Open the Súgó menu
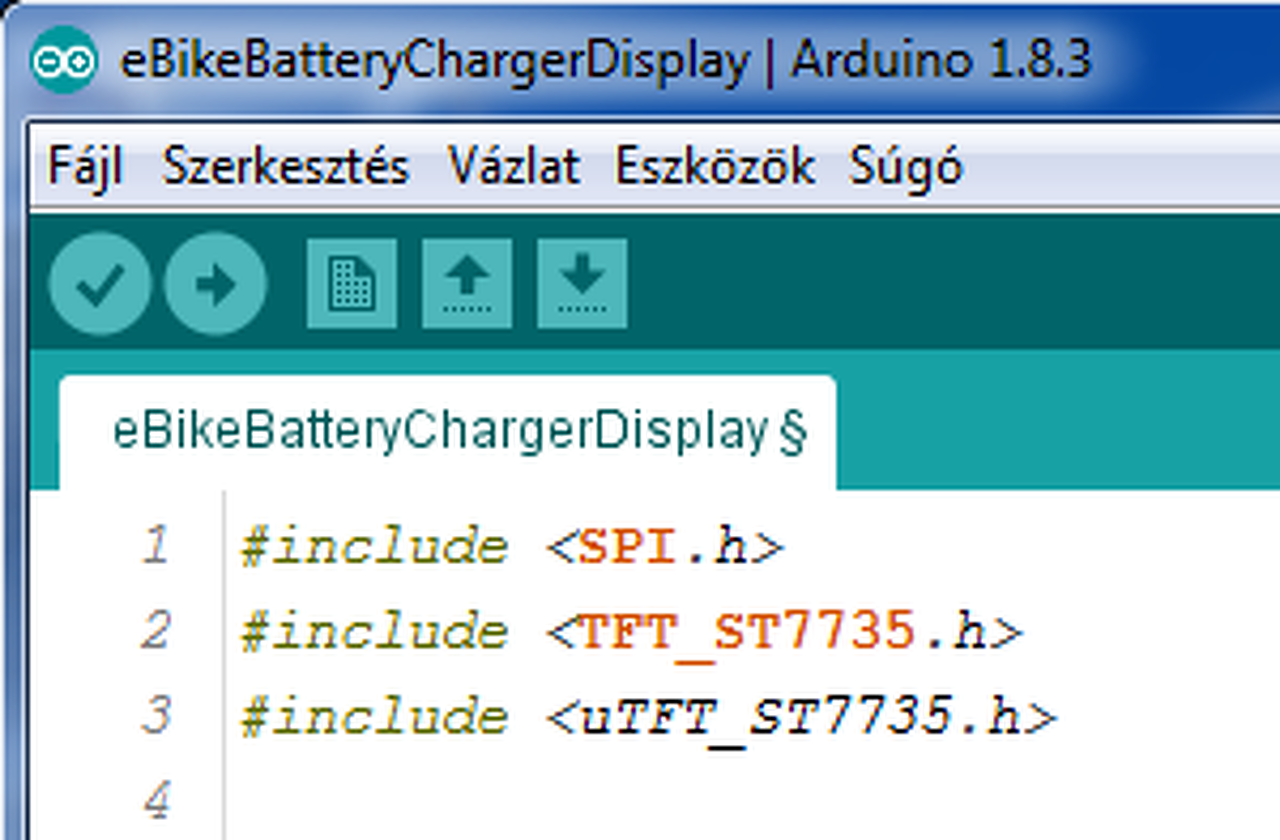Screen dimensions: 1280x840 click(906, 166)
